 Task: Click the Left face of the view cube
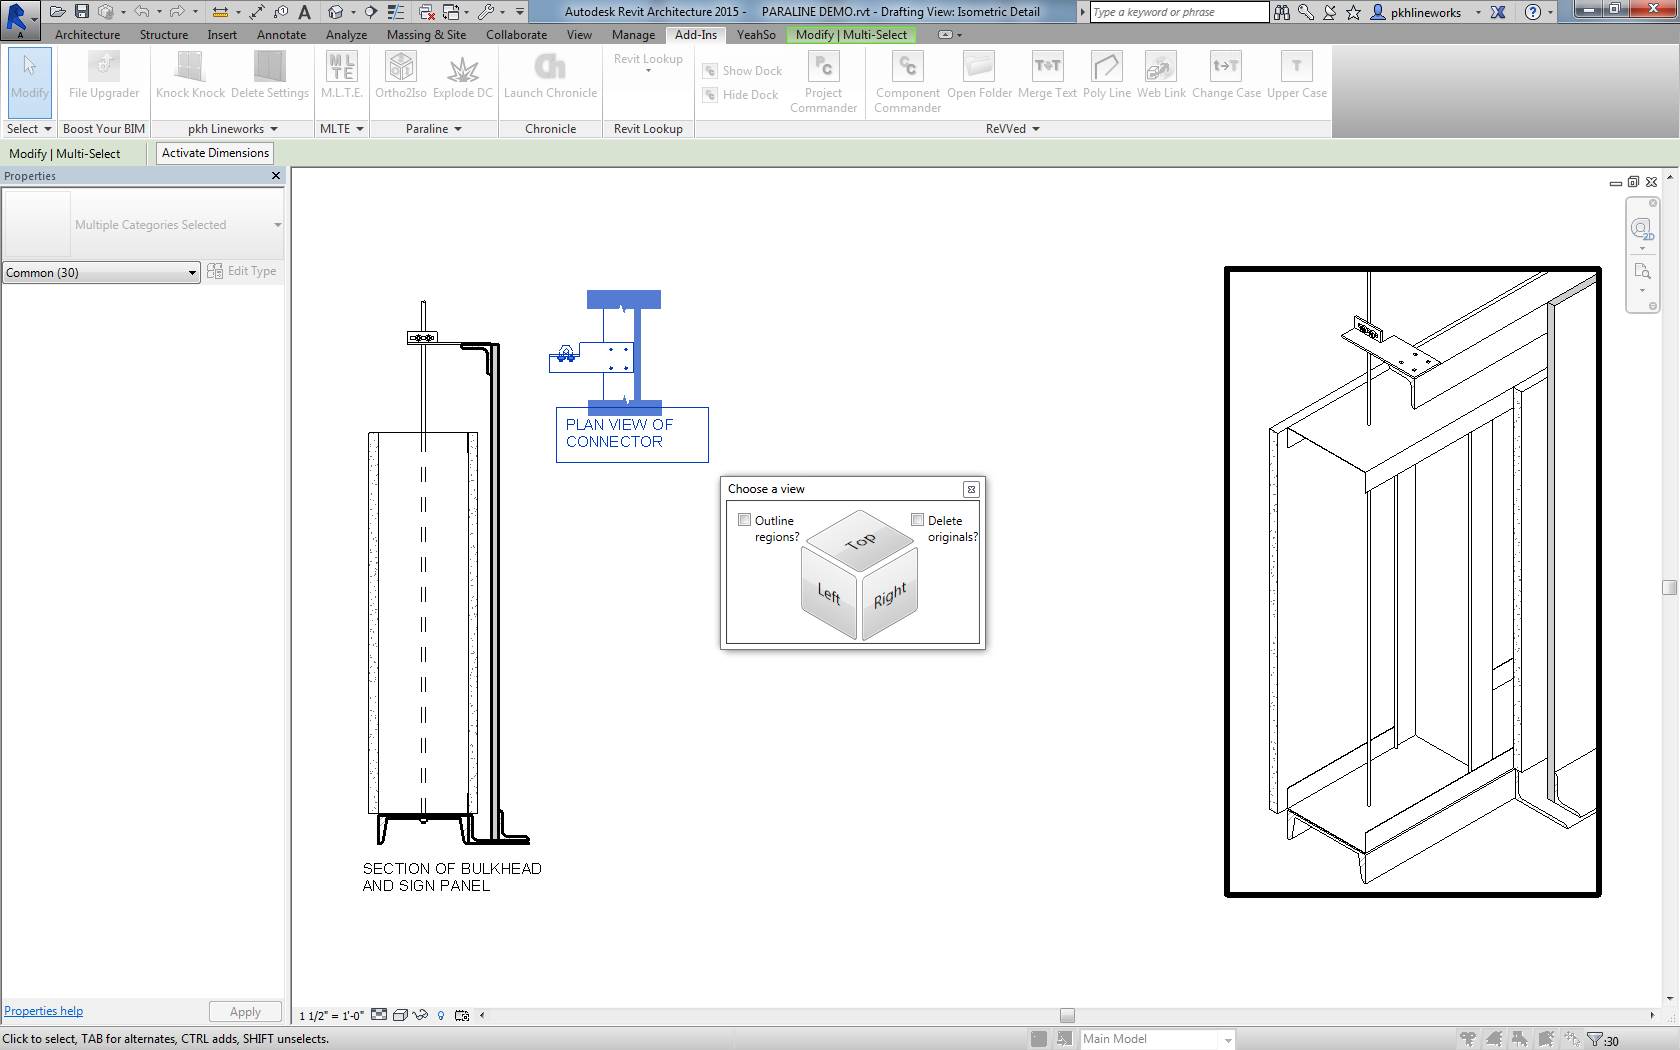[x=829, y=594]
